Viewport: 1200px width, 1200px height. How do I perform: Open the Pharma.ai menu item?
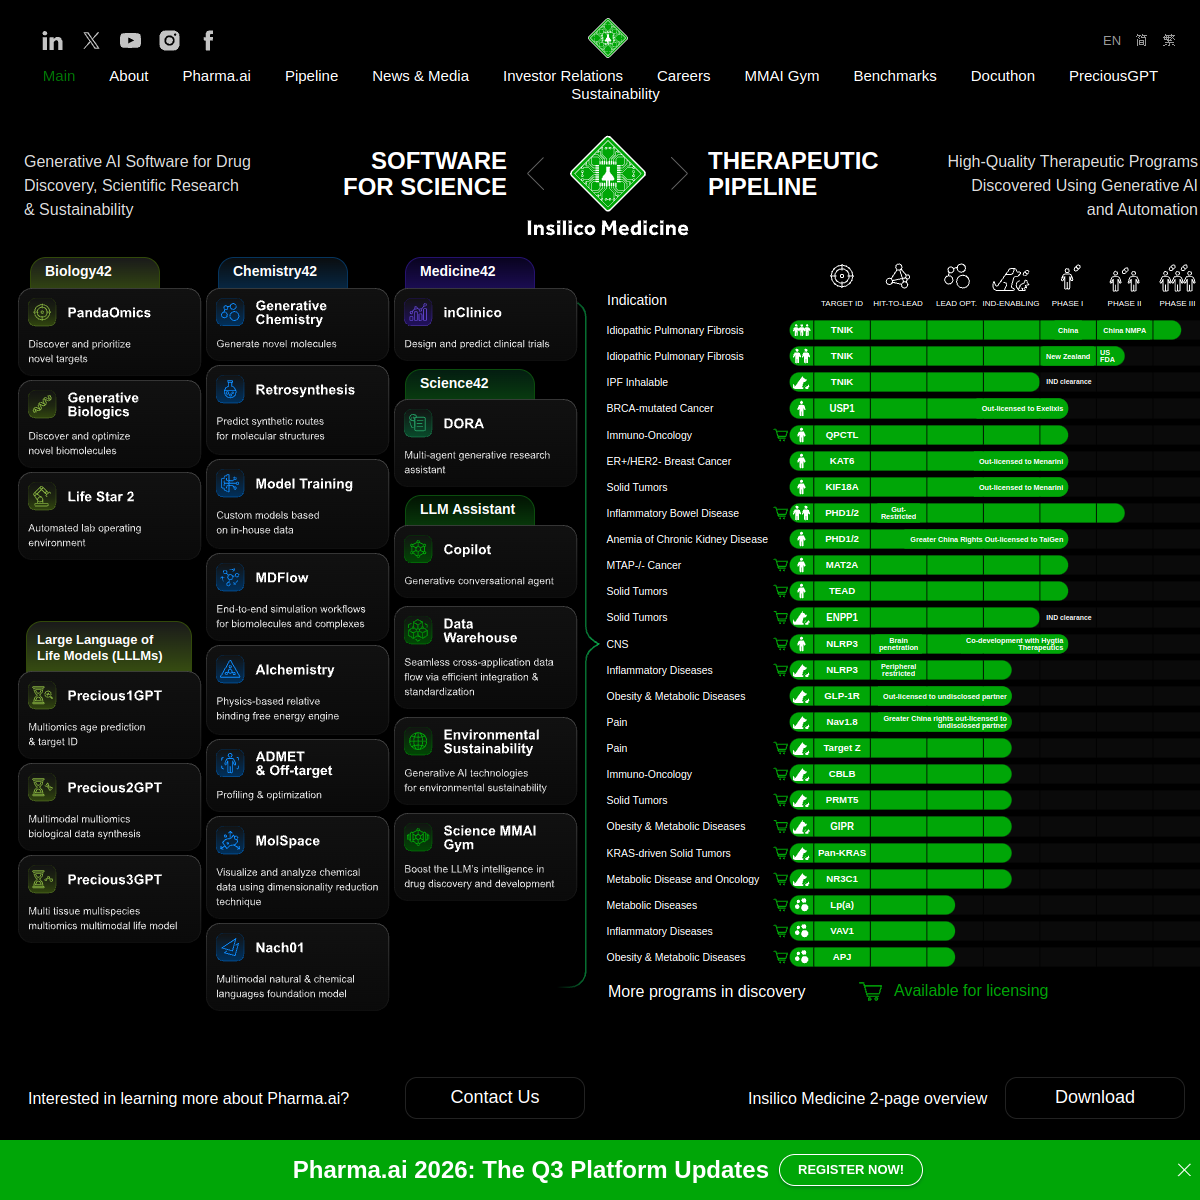(x=217, y=76)
